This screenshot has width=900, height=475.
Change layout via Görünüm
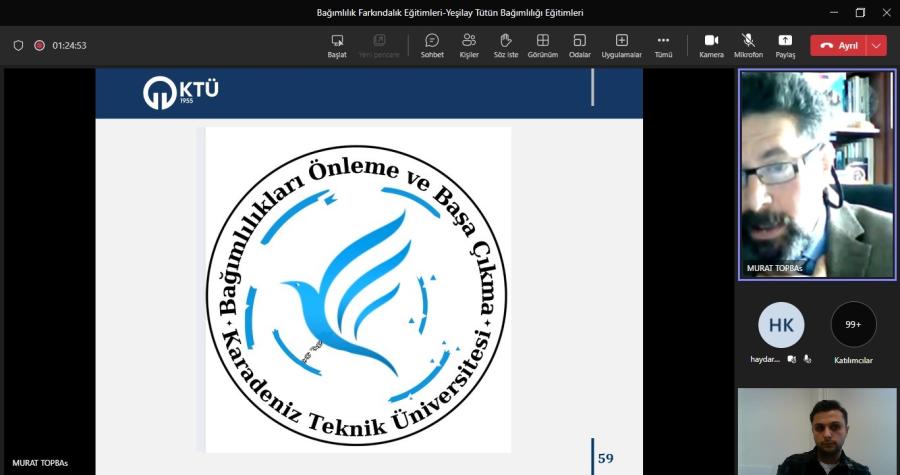[x=542, y=46]
